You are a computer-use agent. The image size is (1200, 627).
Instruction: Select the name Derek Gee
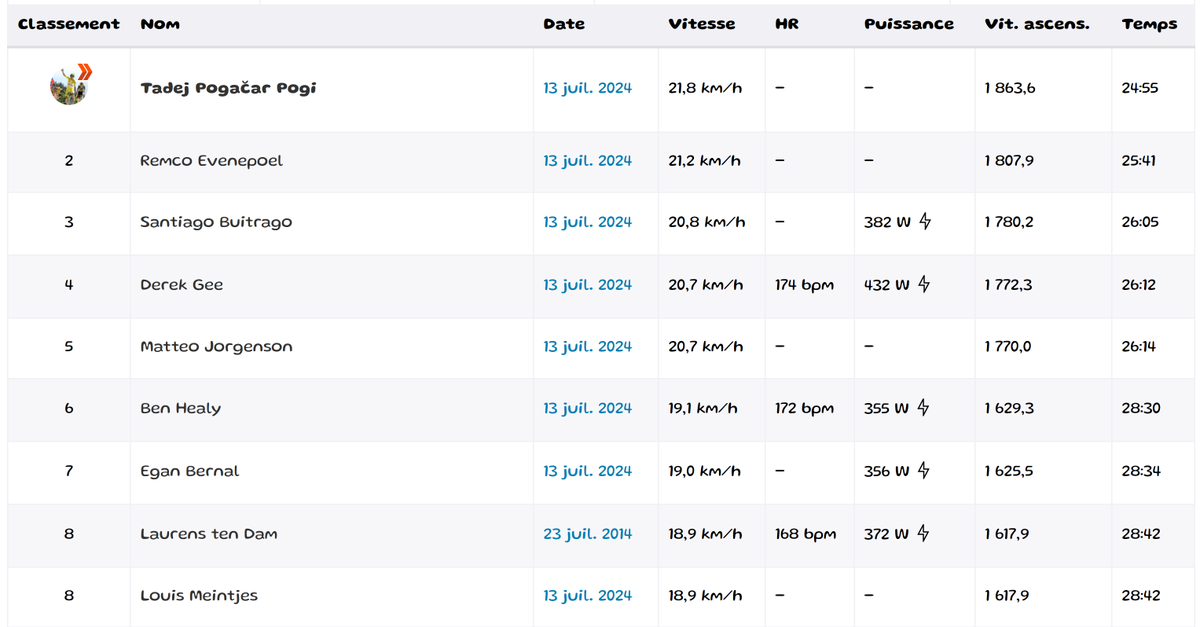point(181,285)
